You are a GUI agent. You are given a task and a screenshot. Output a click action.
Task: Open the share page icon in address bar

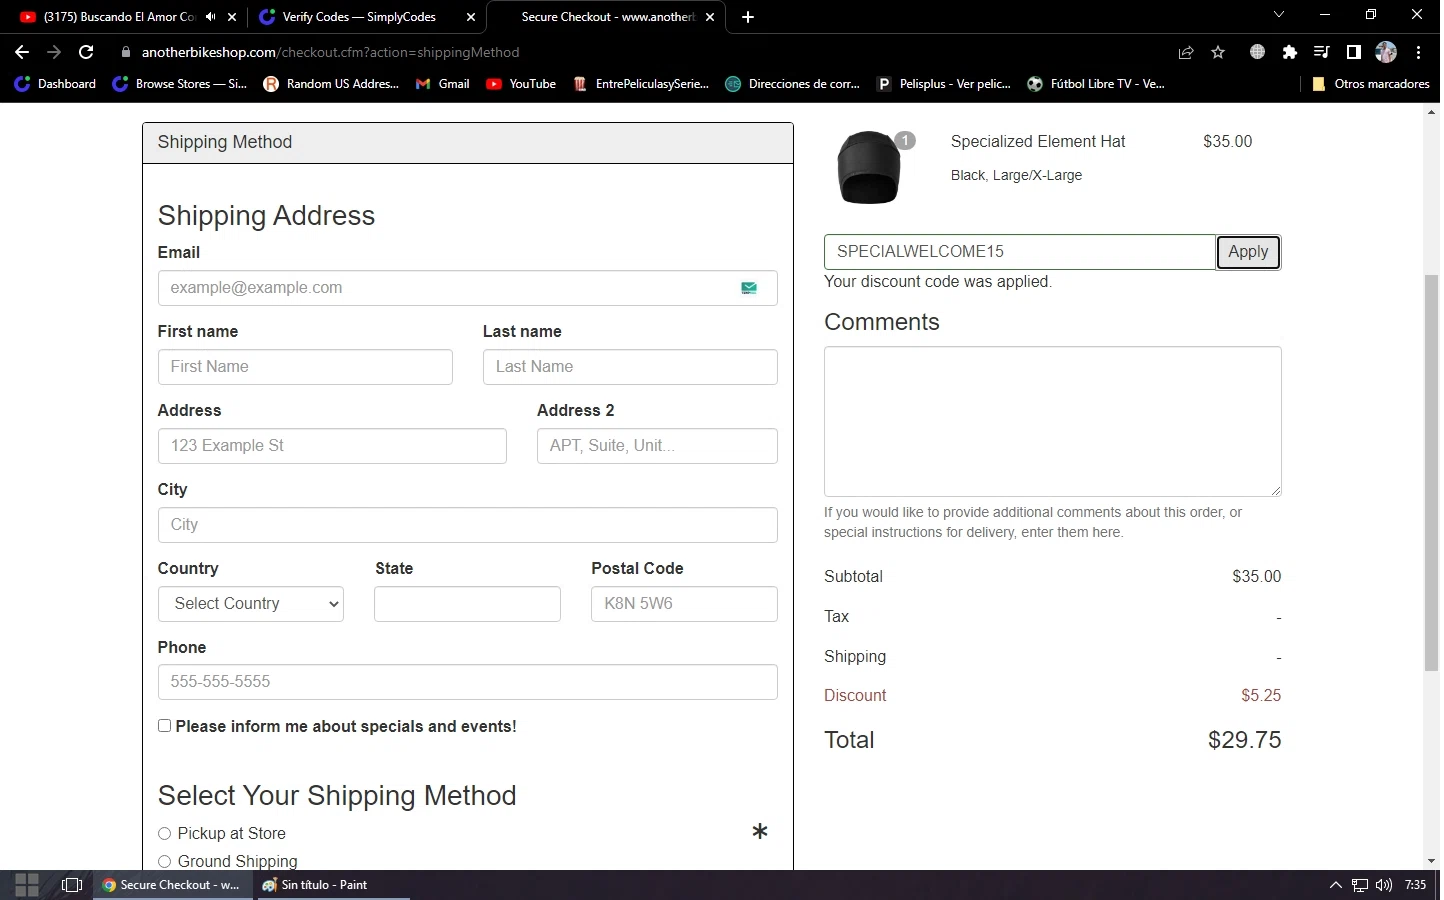(1186, 52)
